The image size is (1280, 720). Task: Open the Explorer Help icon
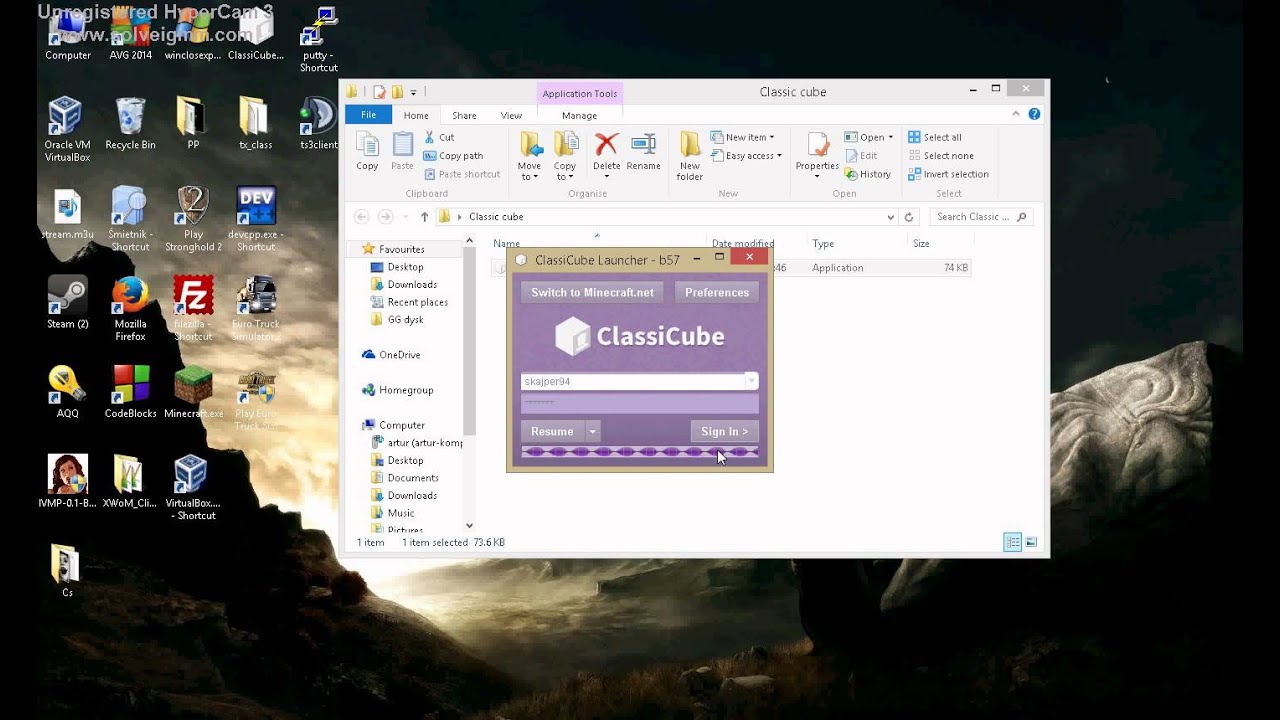tap(1034, 115)
